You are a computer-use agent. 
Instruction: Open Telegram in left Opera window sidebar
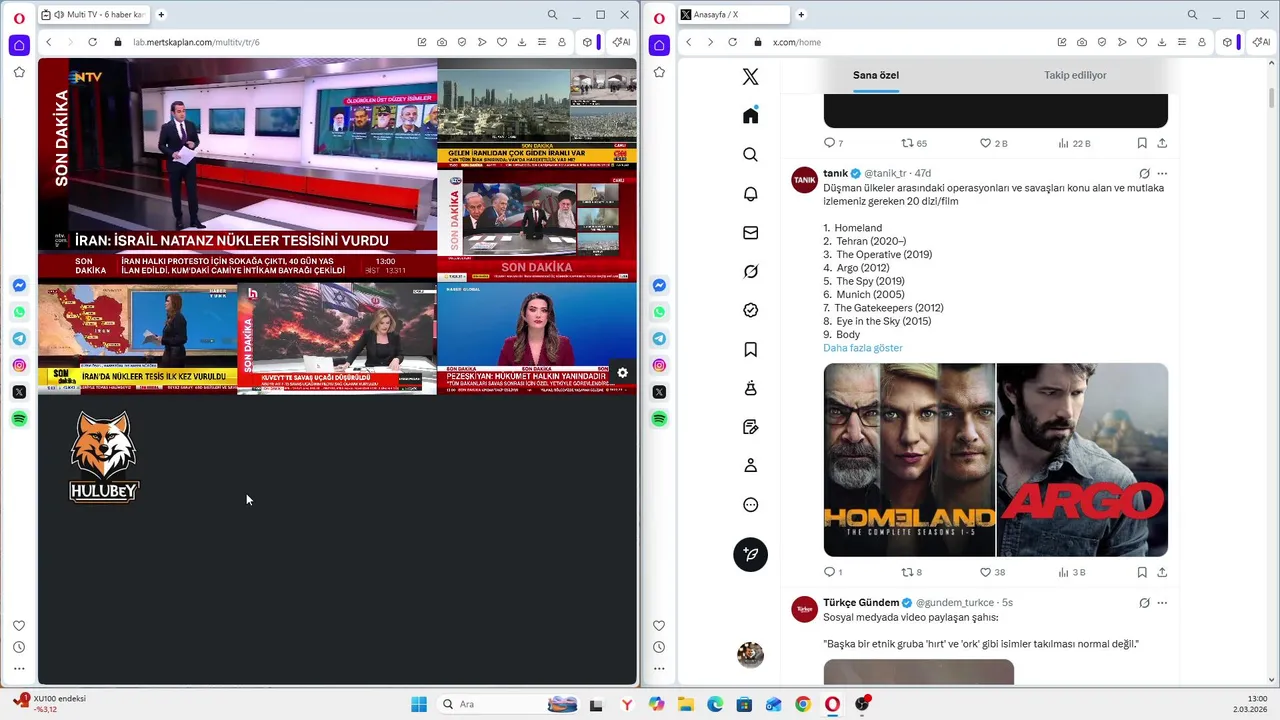[19, 339]
